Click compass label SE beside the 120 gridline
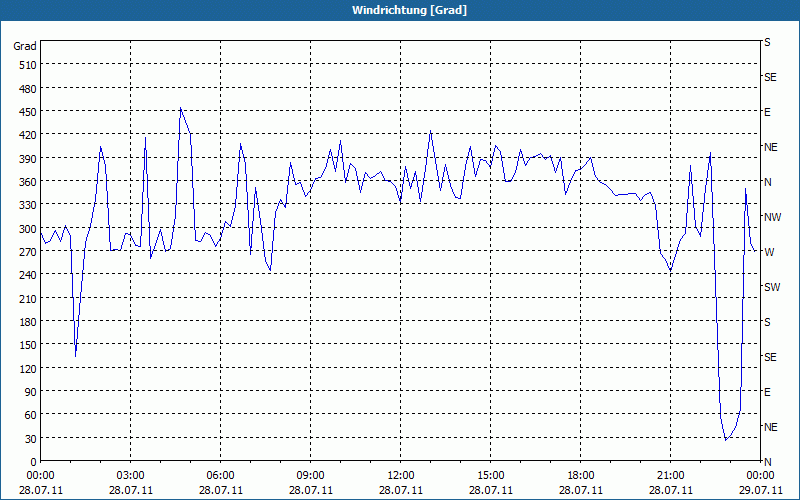The height and width of the screenshot is (500, 800). pos(770,357)
